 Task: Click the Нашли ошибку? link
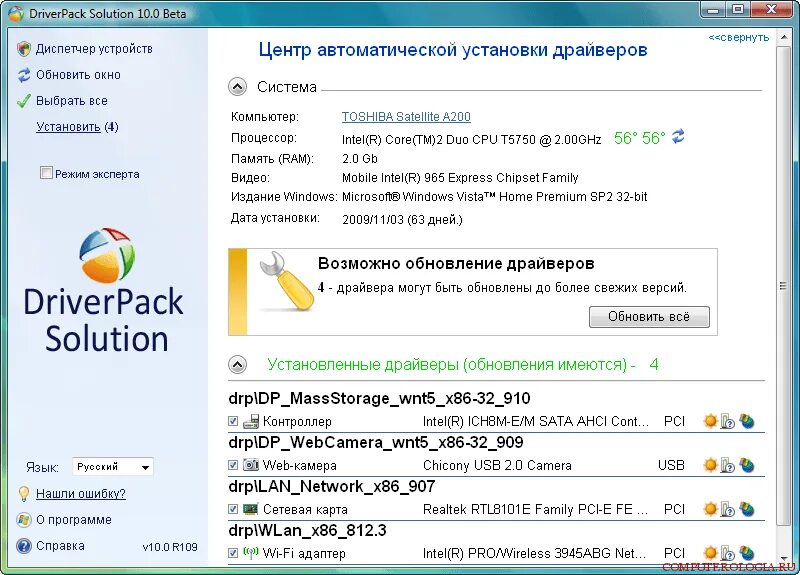81,494
